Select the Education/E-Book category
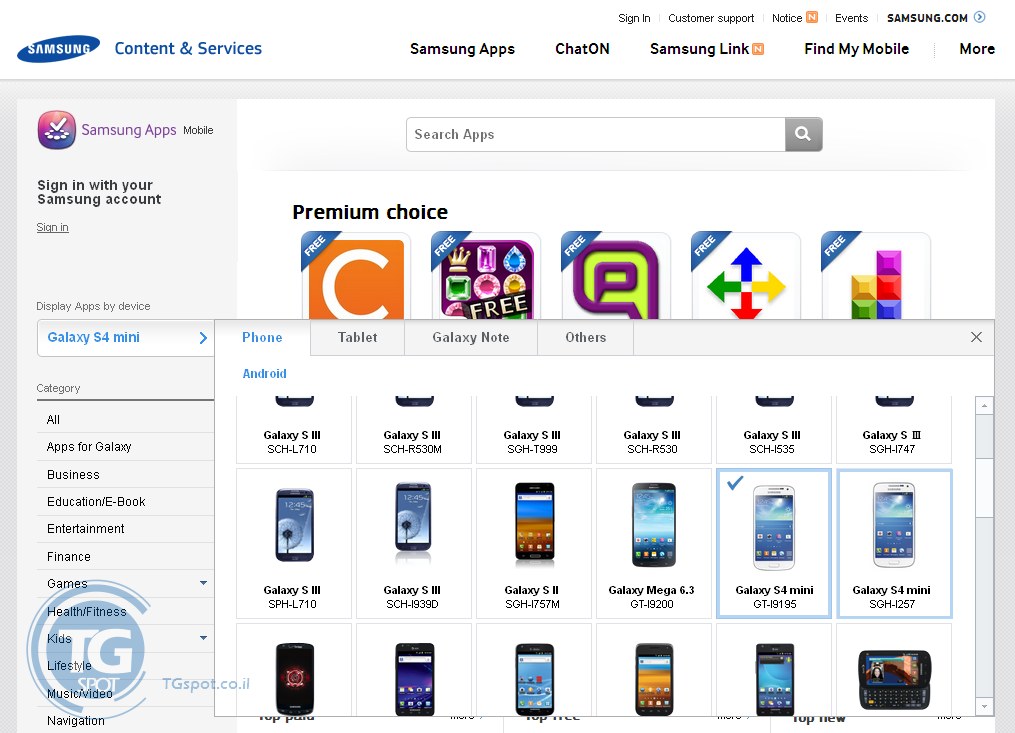 coord(125,502)
